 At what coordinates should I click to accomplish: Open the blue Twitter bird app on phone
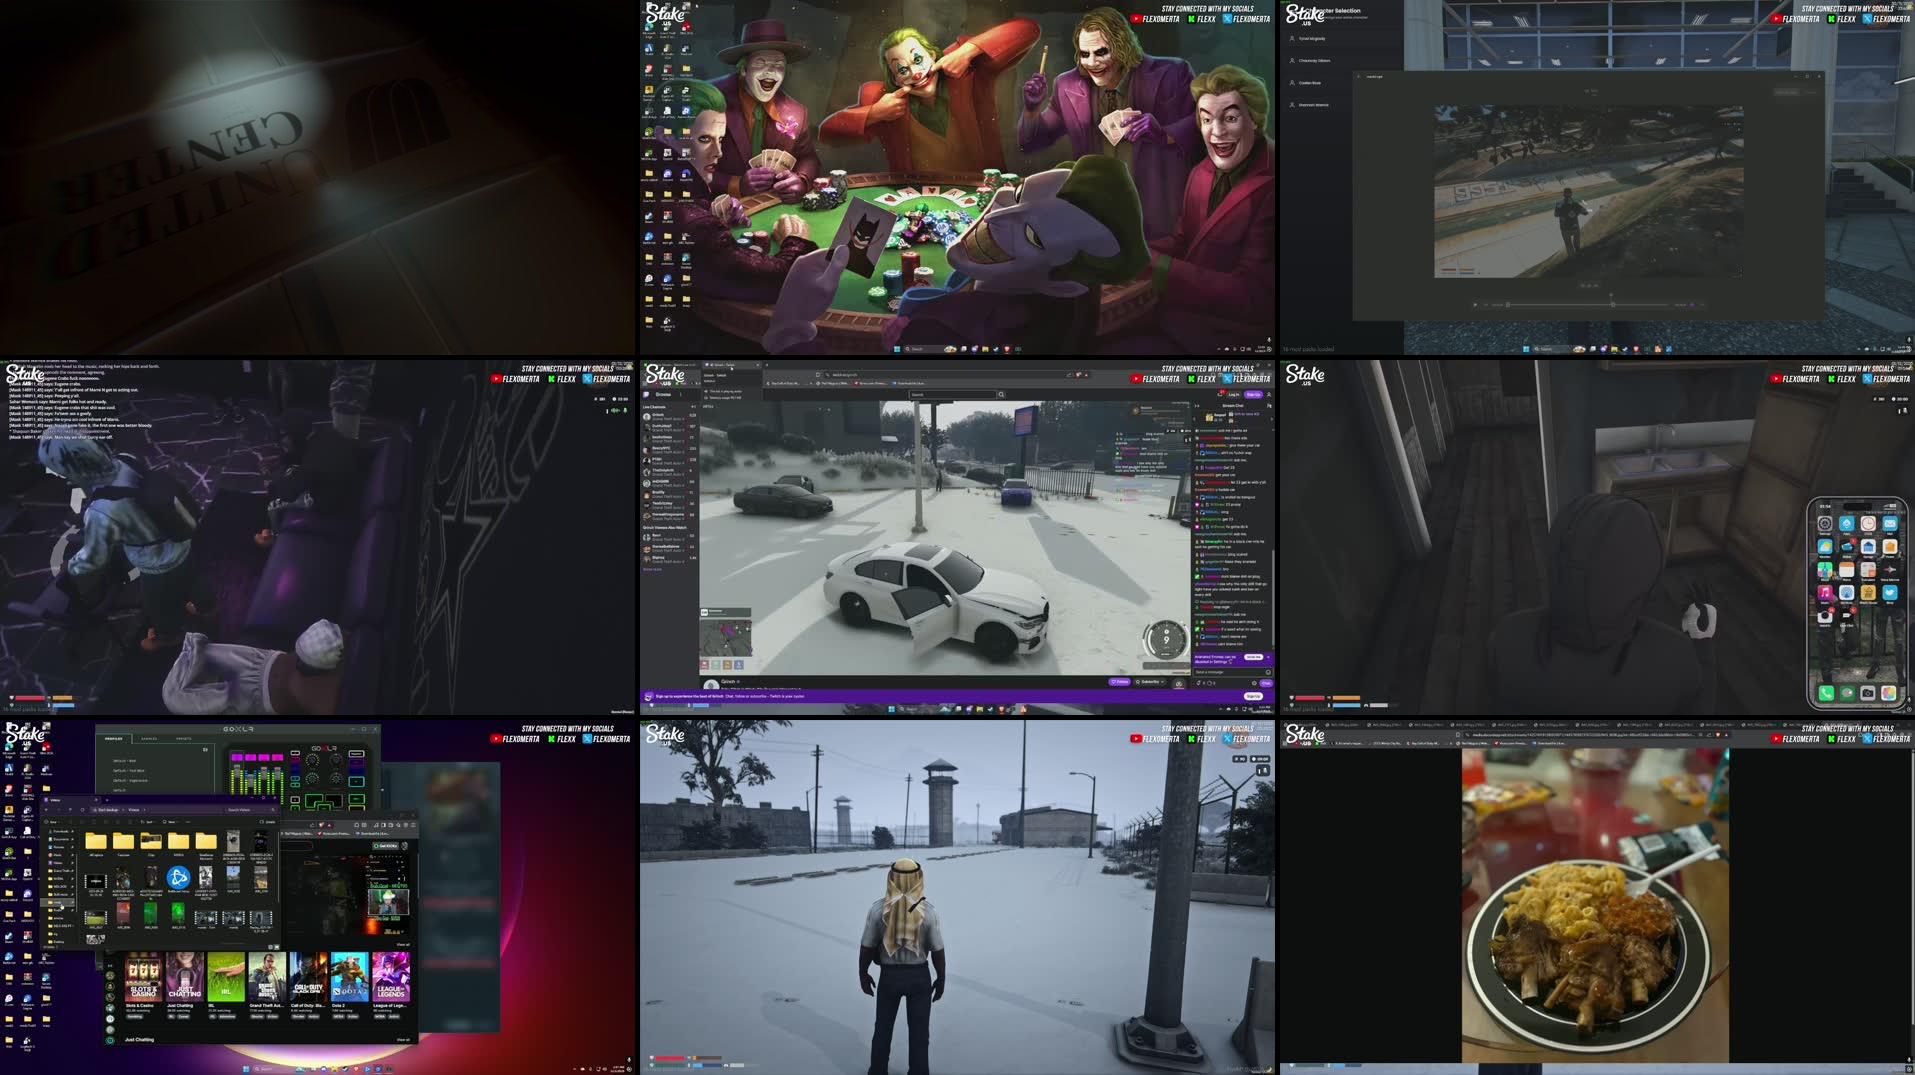click(1889, 593)
